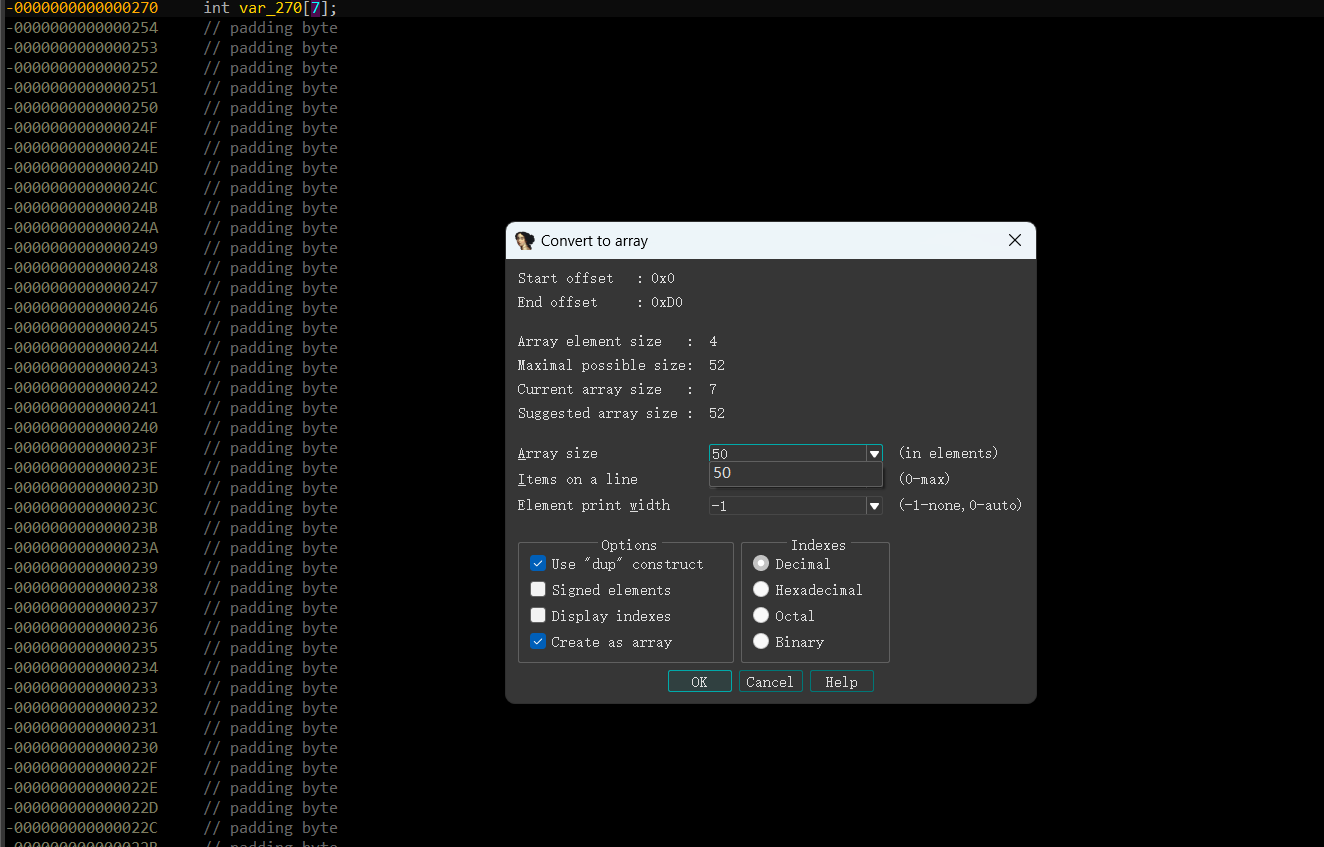Select the Binary indexes radio button
The width and height of the screenshot is (1324, 847).
(761, 642)
